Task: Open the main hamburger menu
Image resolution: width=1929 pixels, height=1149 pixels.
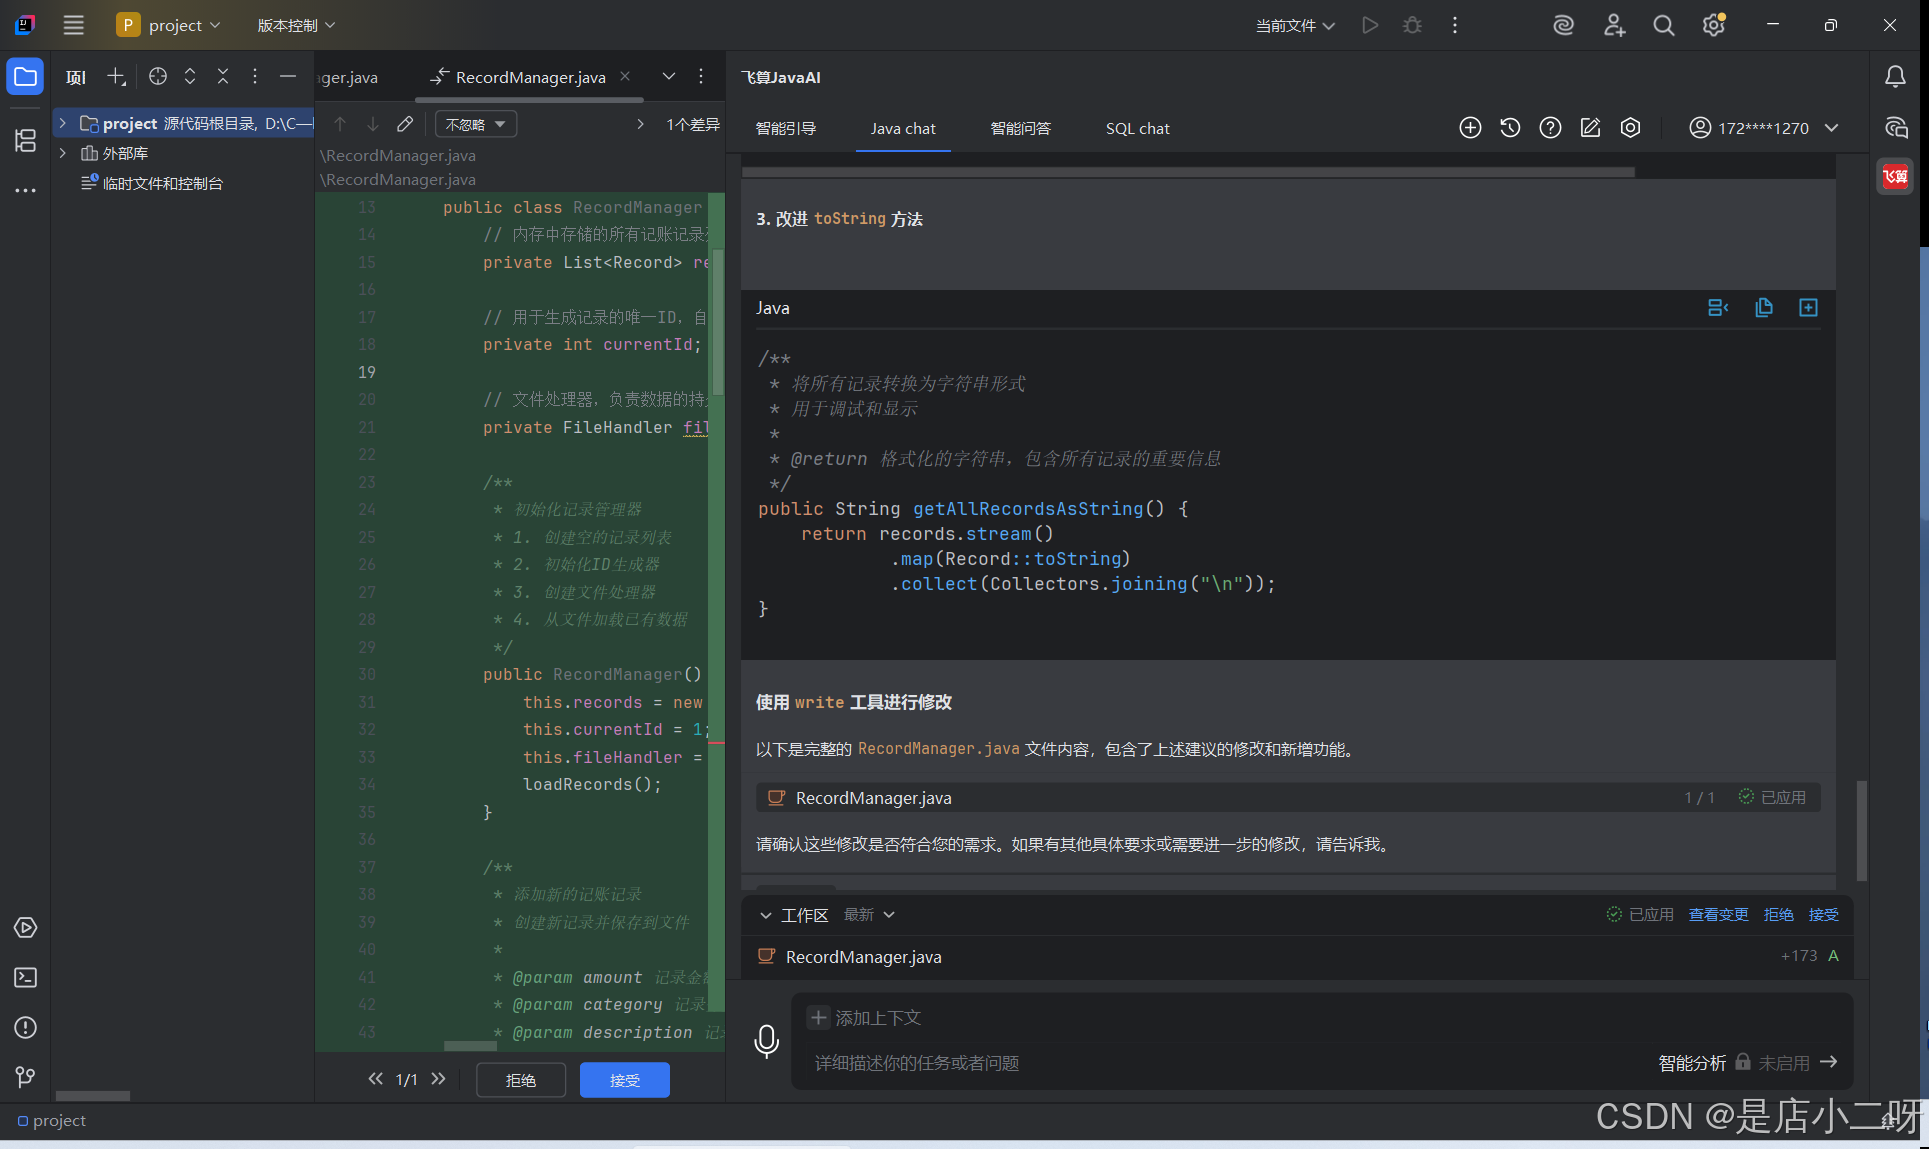Action: pos(73,25)
